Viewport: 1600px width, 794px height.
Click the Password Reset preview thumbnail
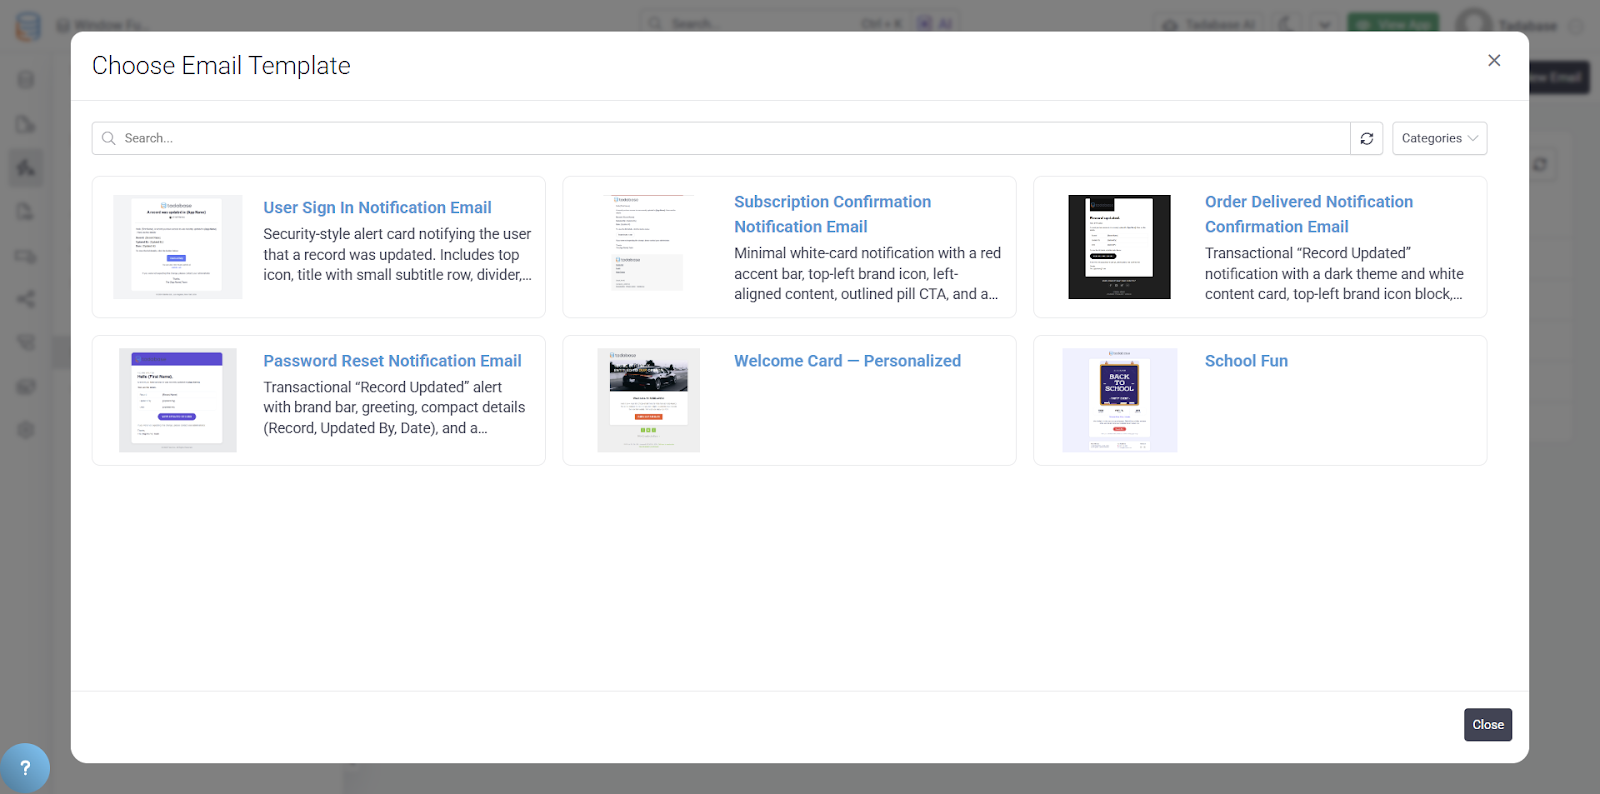point(177,400)
